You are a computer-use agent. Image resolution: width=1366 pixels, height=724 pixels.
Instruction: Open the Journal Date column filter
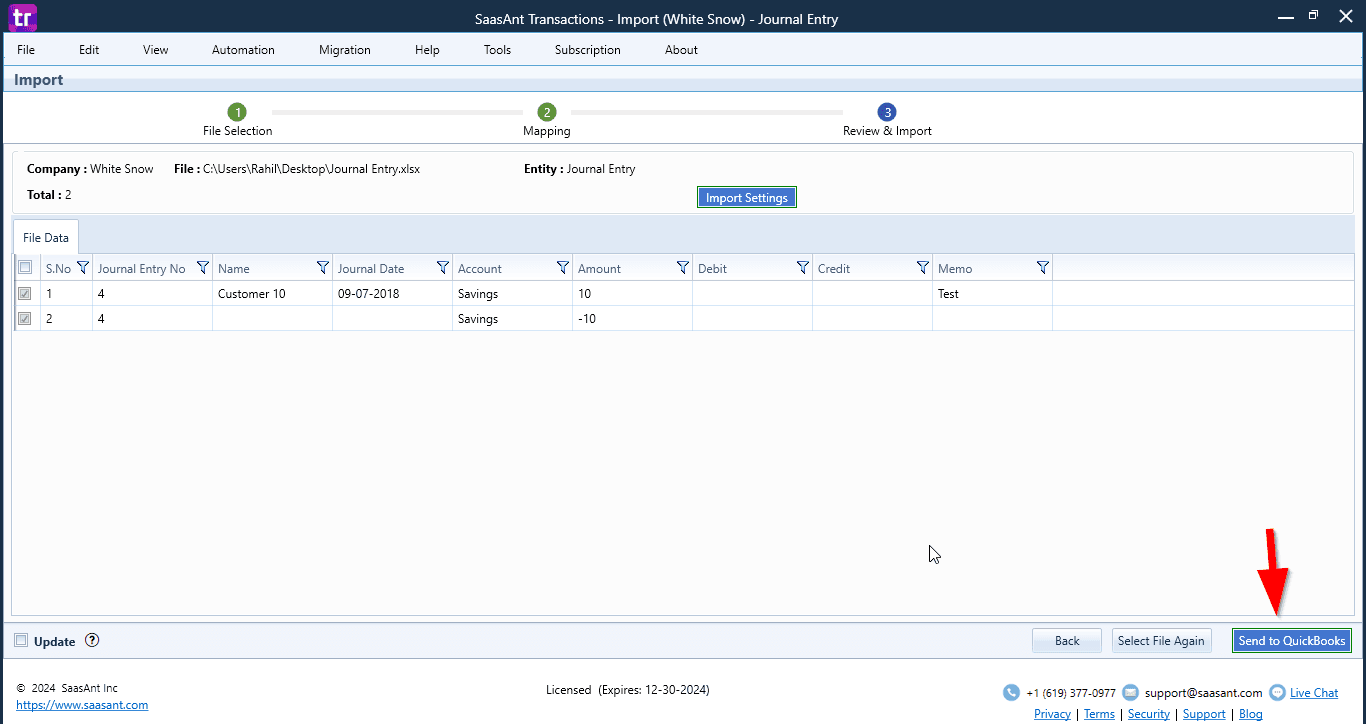click(443, 268)
